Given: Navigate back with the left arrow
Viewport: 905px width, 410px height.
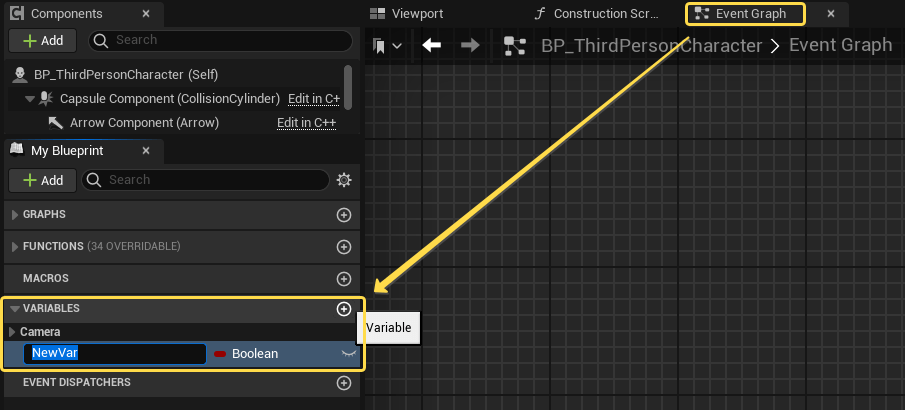Looking at the screenshot, I should click(x=432, y=45).
